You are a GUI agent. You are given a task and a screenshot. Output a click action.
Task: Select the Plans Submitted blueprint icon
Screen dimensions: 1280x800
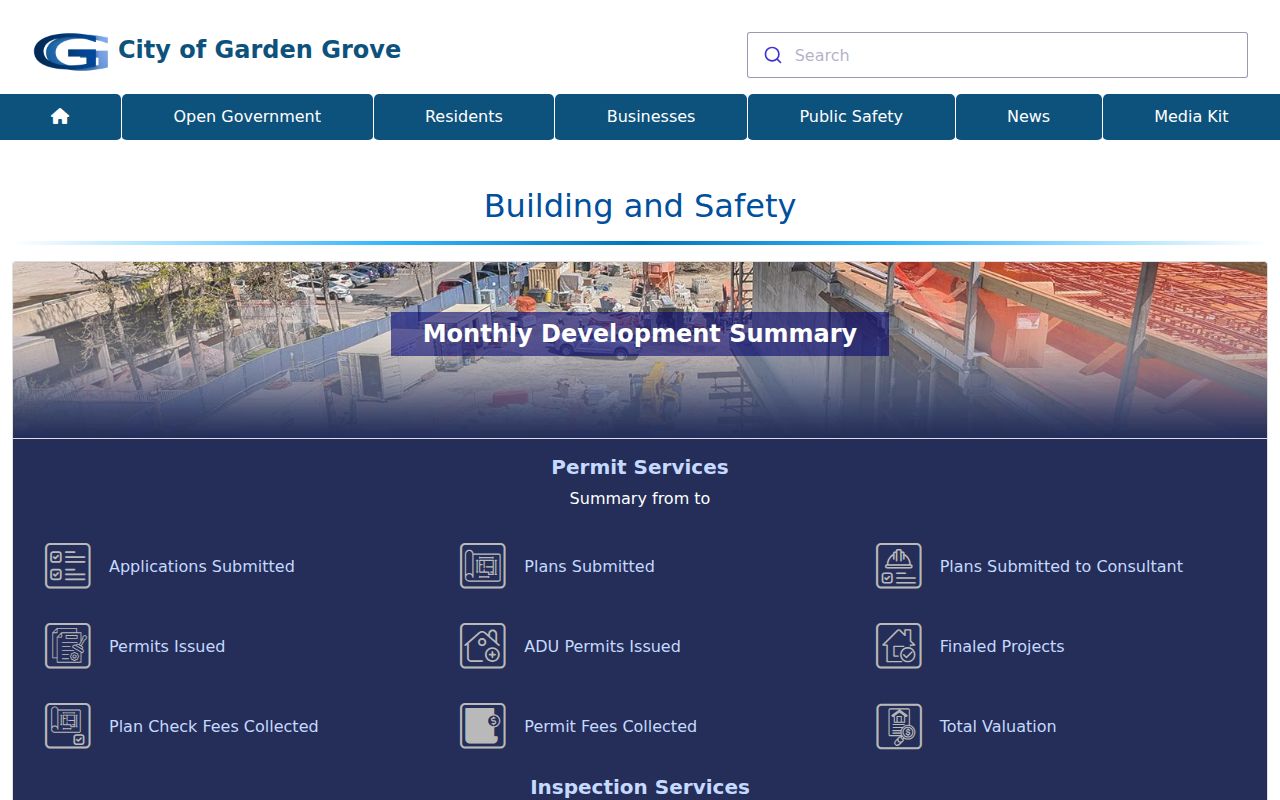pyautogui.click(x=483, y=566)
